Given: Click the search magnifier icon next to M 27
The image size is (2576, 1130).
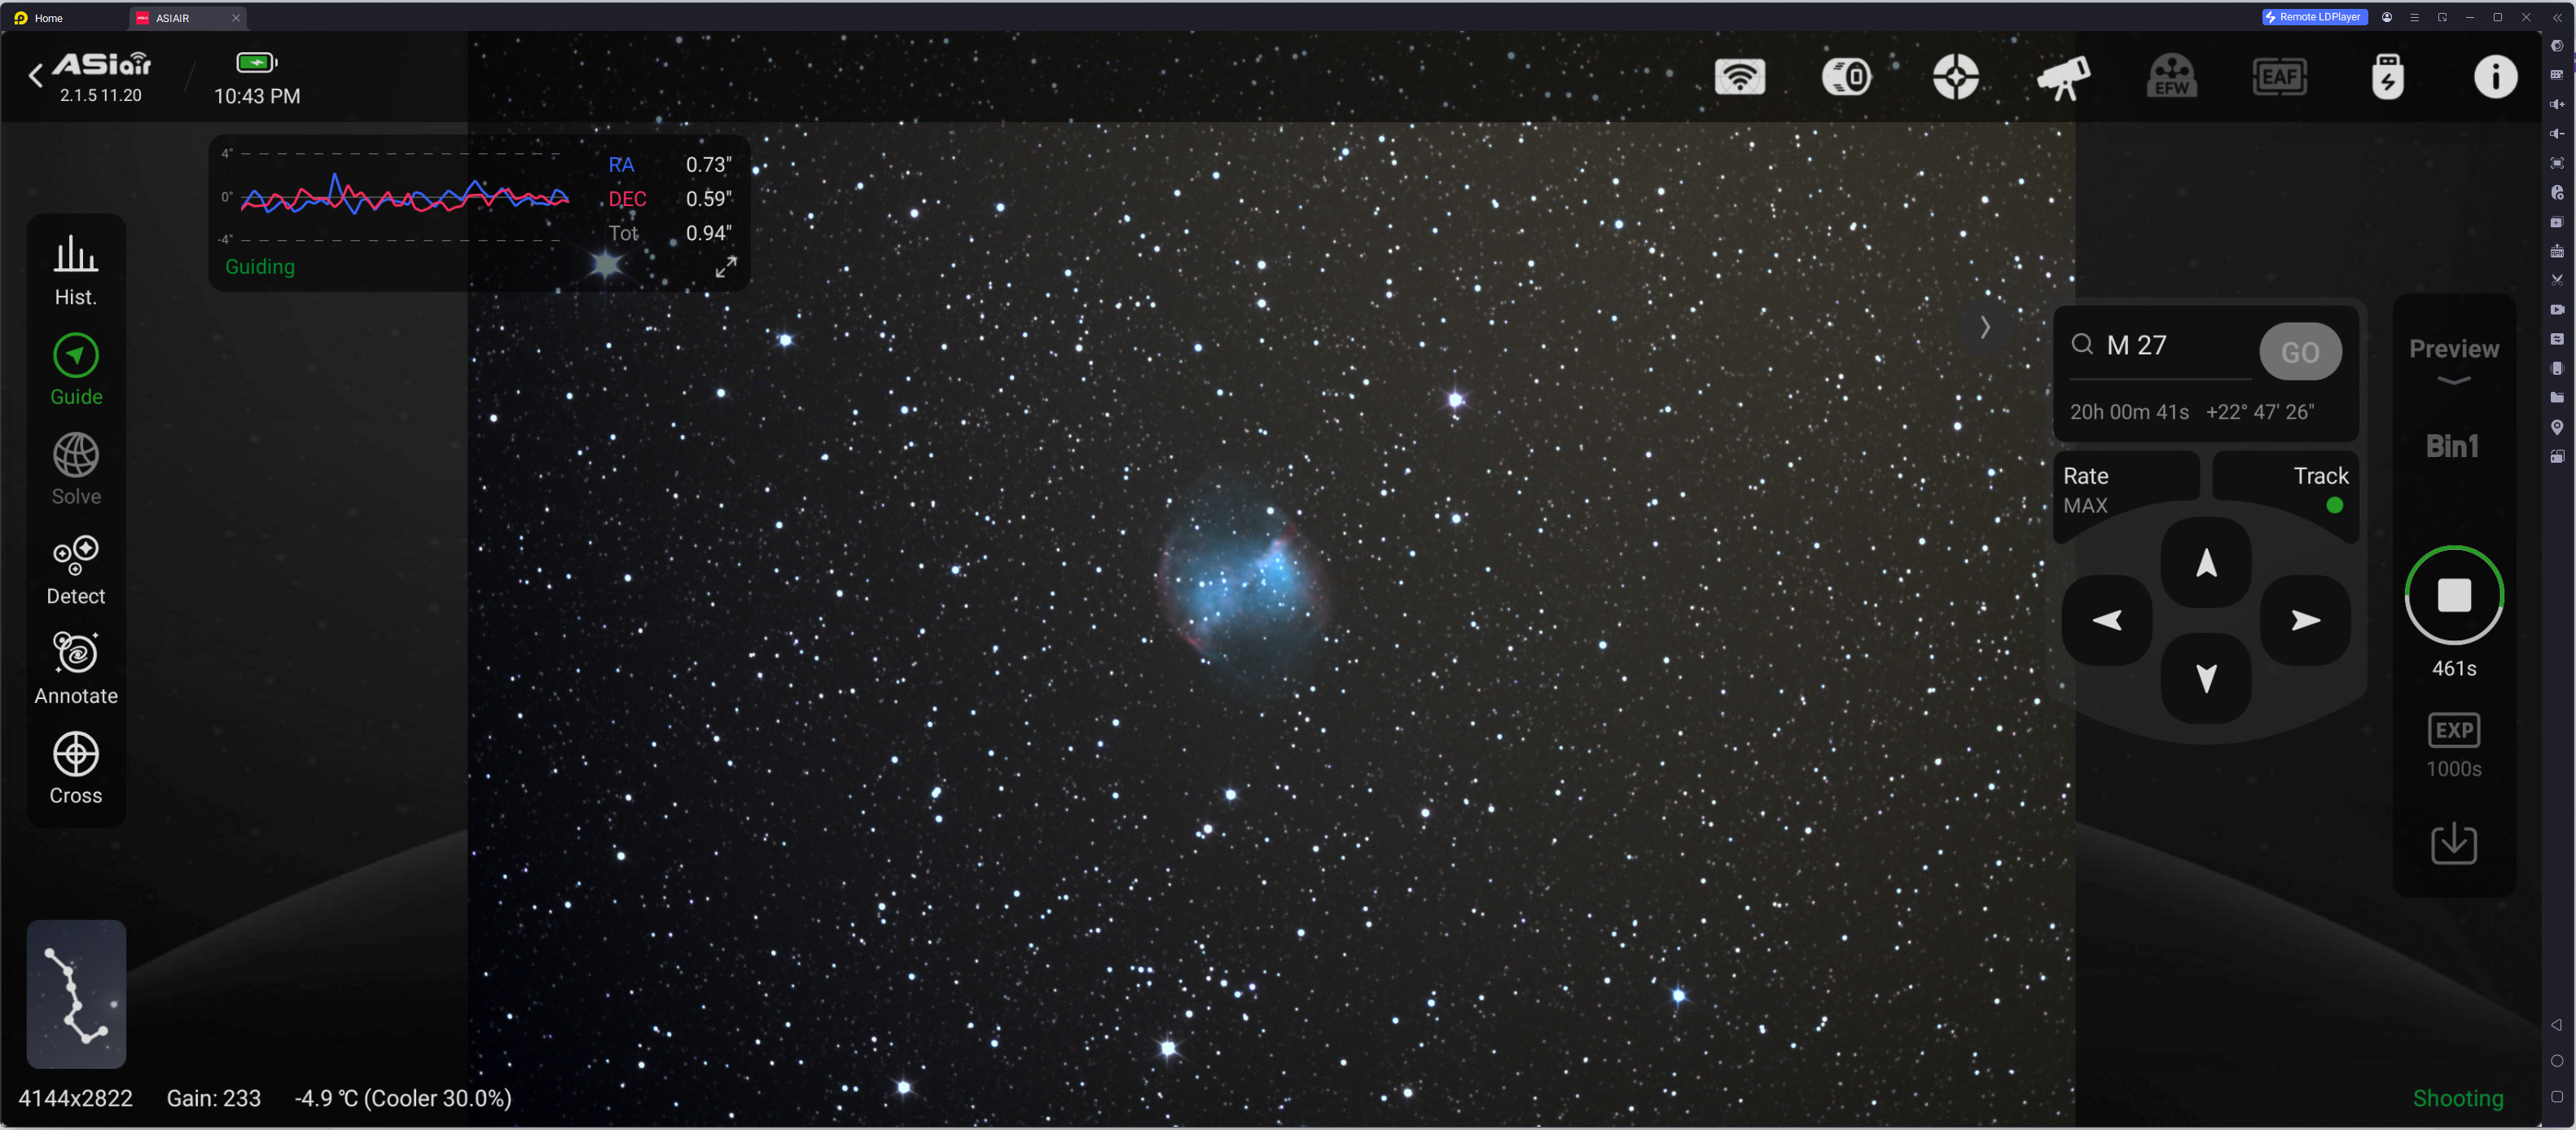Looking at the screenshot, I should click(x=2082, y=345).
